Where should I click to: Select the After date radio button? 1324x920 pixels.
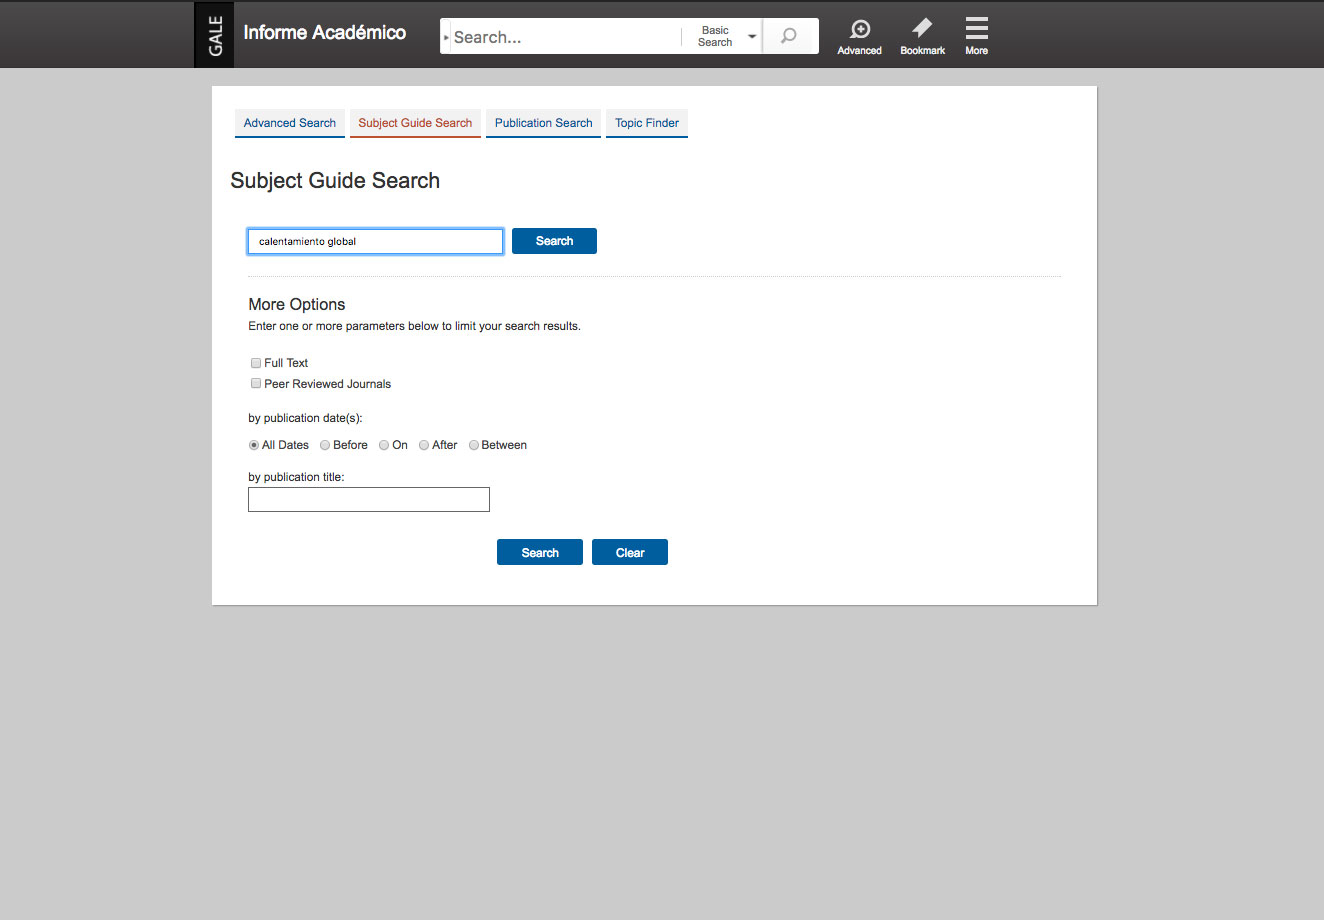424,445
